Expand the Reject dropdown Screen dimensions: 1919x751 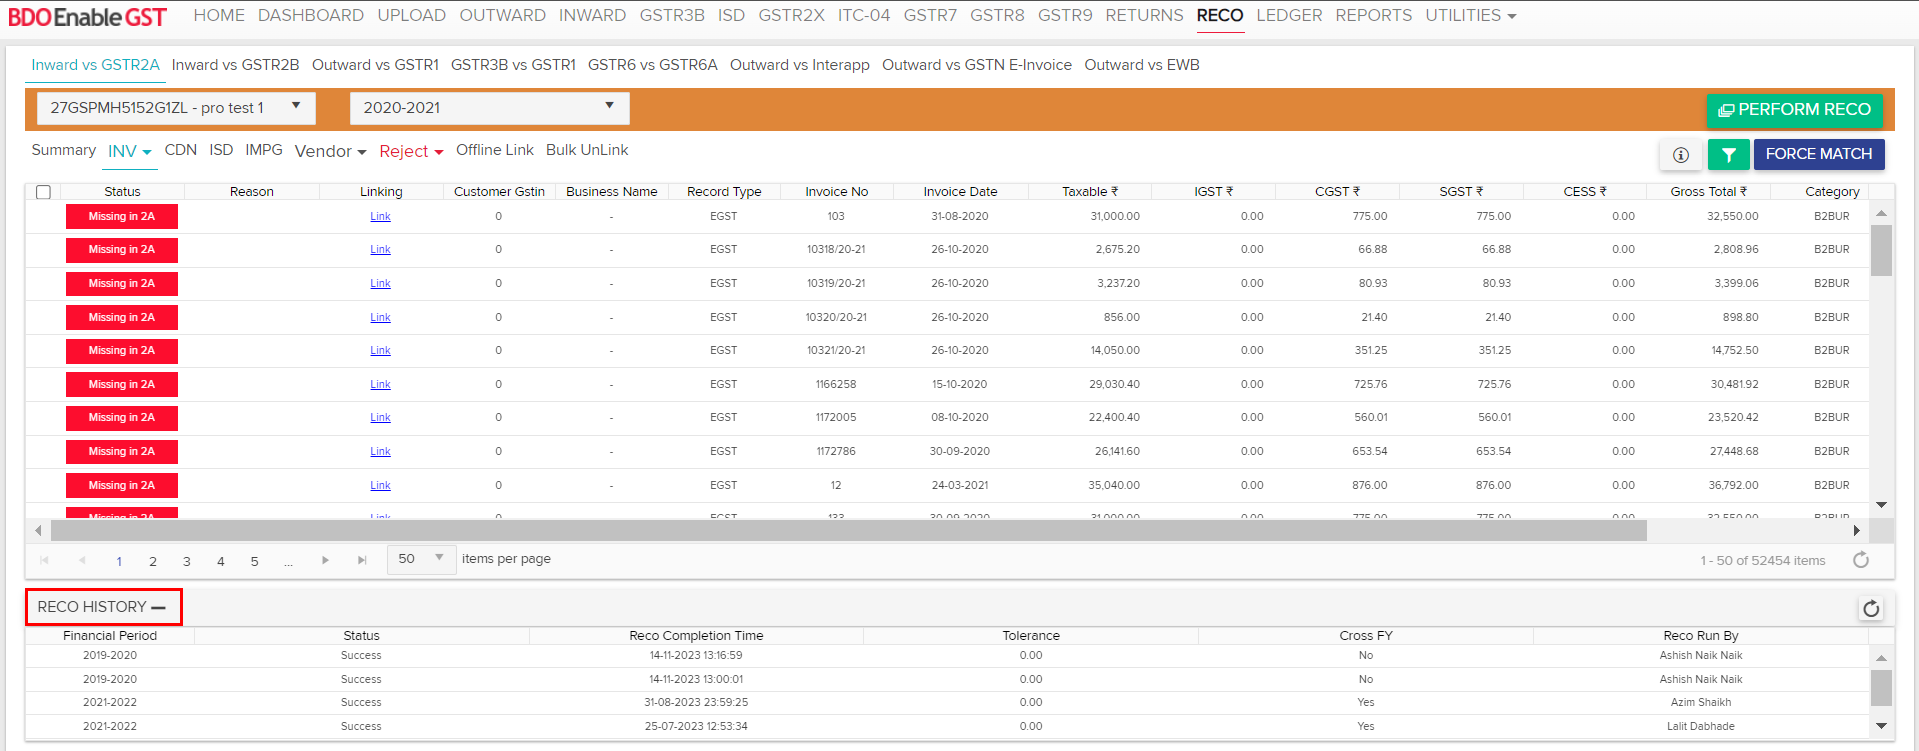tap(411, 151)
